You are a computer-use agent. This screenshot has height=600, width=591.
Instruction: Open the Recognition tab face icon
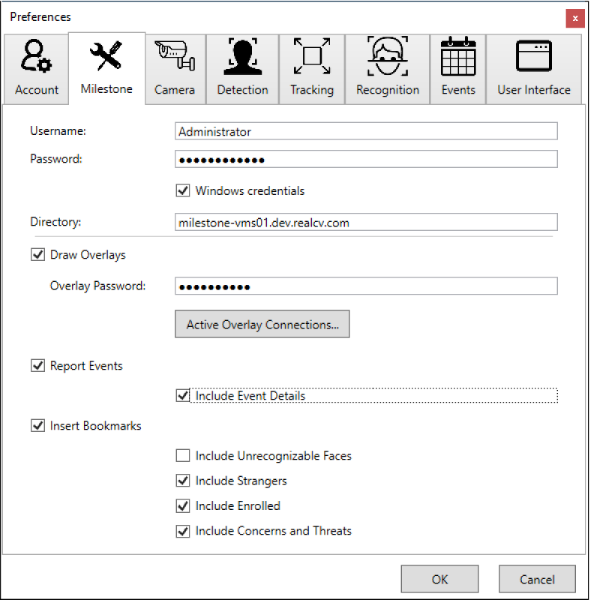[x=387, y=56]
